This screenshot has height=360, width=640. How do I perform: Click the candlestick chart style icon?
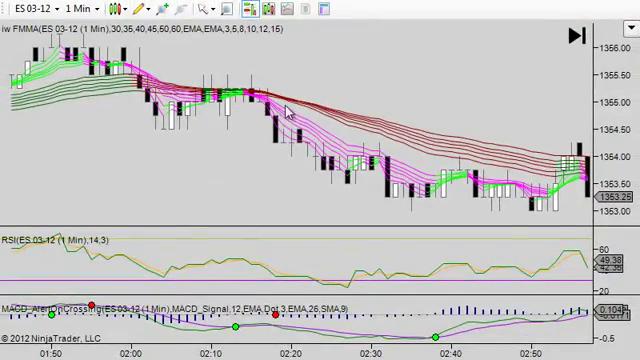tap(115, 9)
